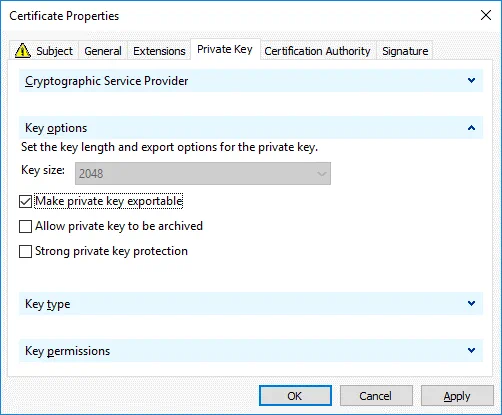Open the Key size dropdown

[x=203, y=173]
